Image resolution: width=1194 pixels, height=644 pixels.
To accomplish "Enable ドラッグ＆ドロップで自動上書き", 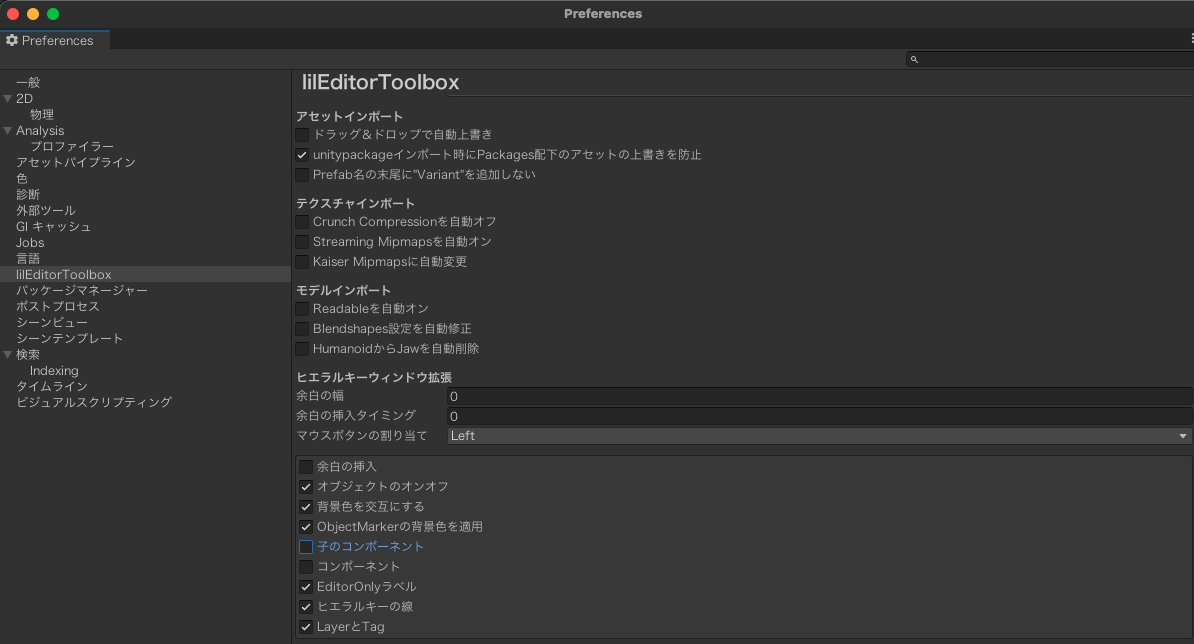I will (302, 134).
